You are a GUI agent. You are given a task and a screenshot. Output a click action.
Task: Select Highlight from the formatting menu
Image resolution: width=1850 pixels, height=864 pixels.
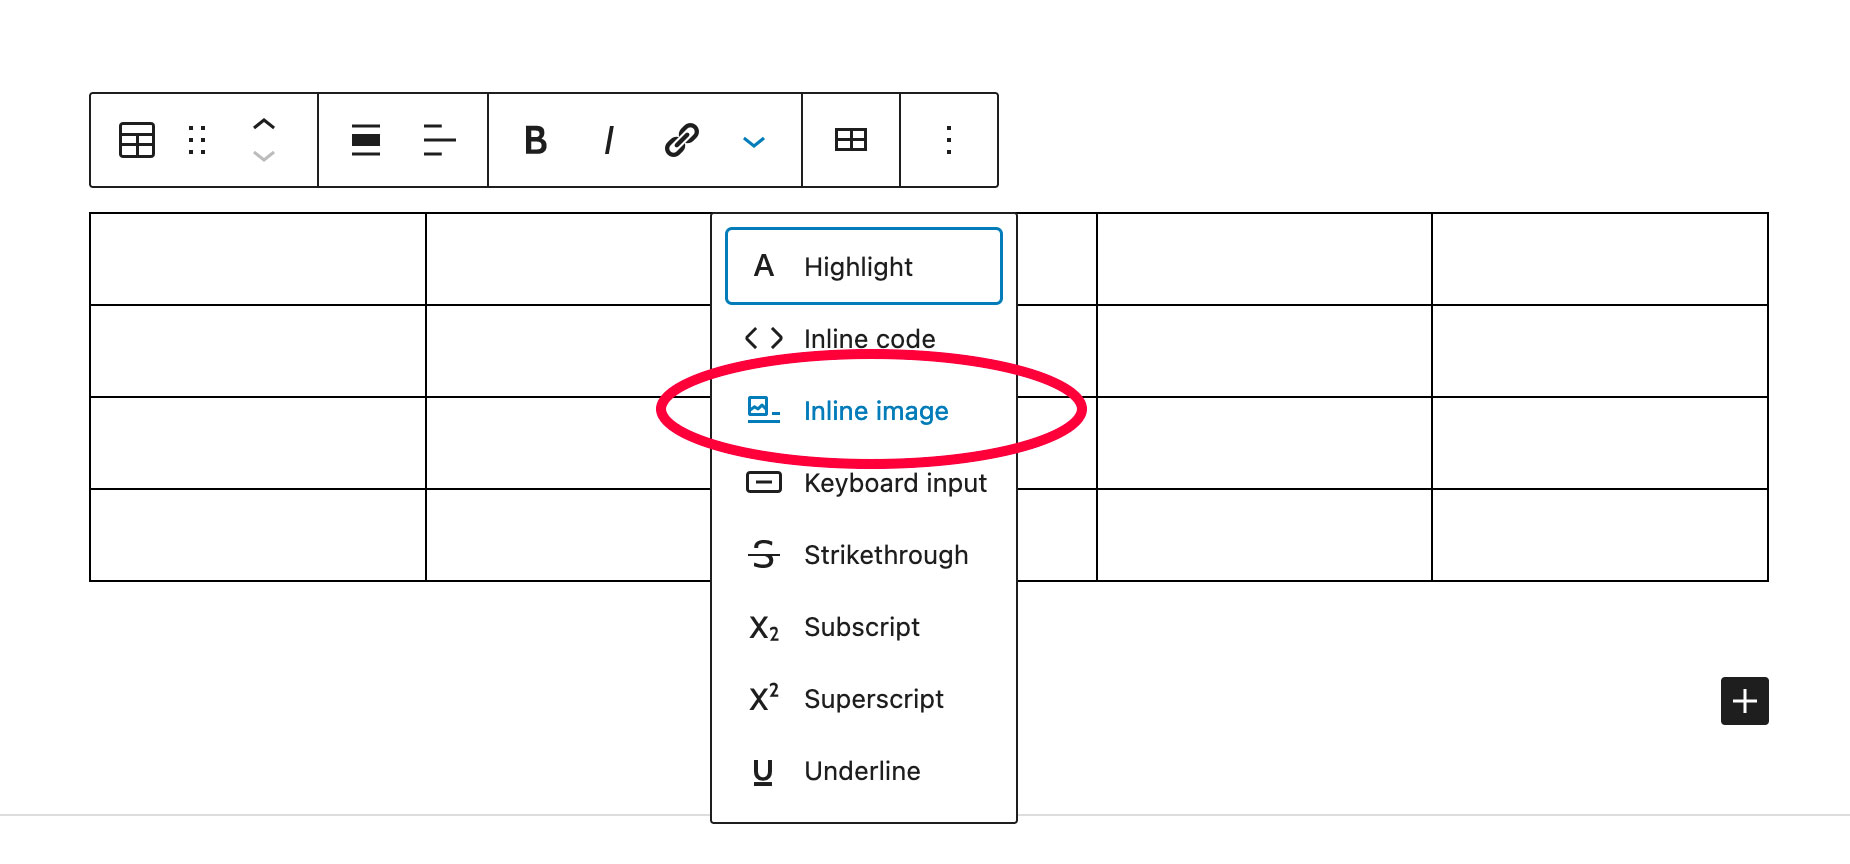click(864, 266)
